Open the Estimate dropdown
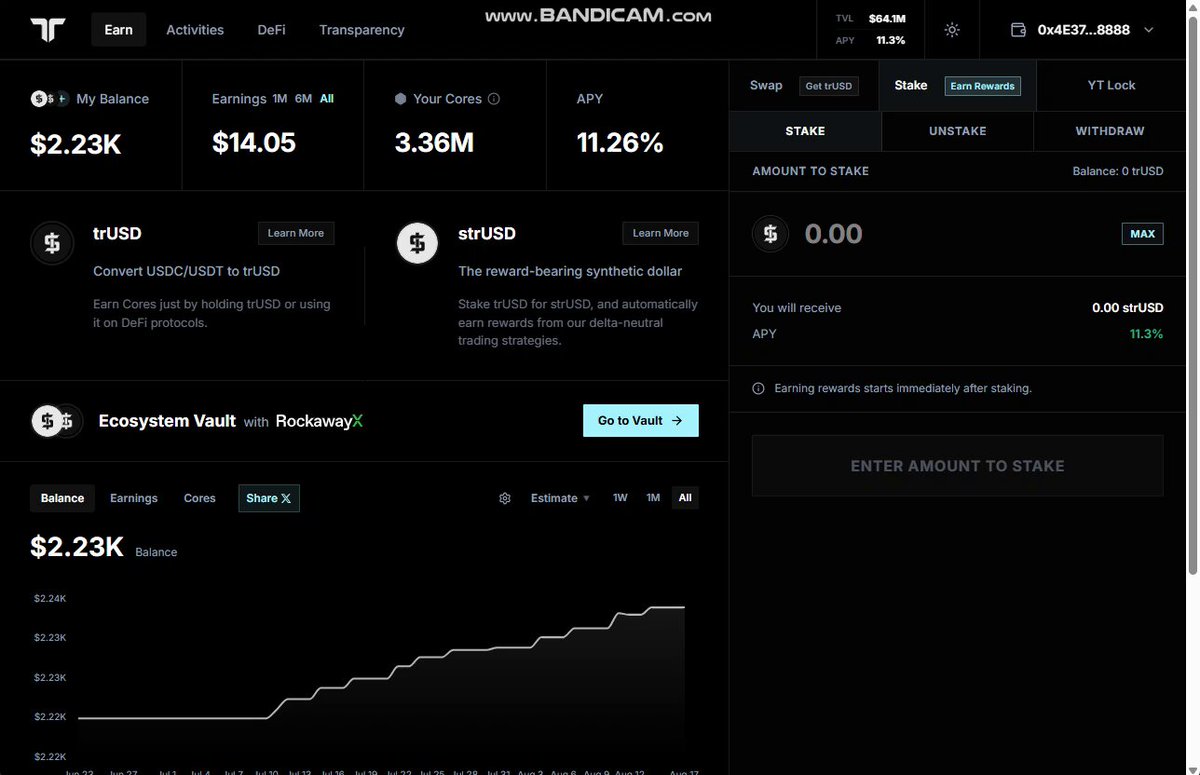Image resolution: width=1200 pixels, height=775 pixels. coord(560,498)
